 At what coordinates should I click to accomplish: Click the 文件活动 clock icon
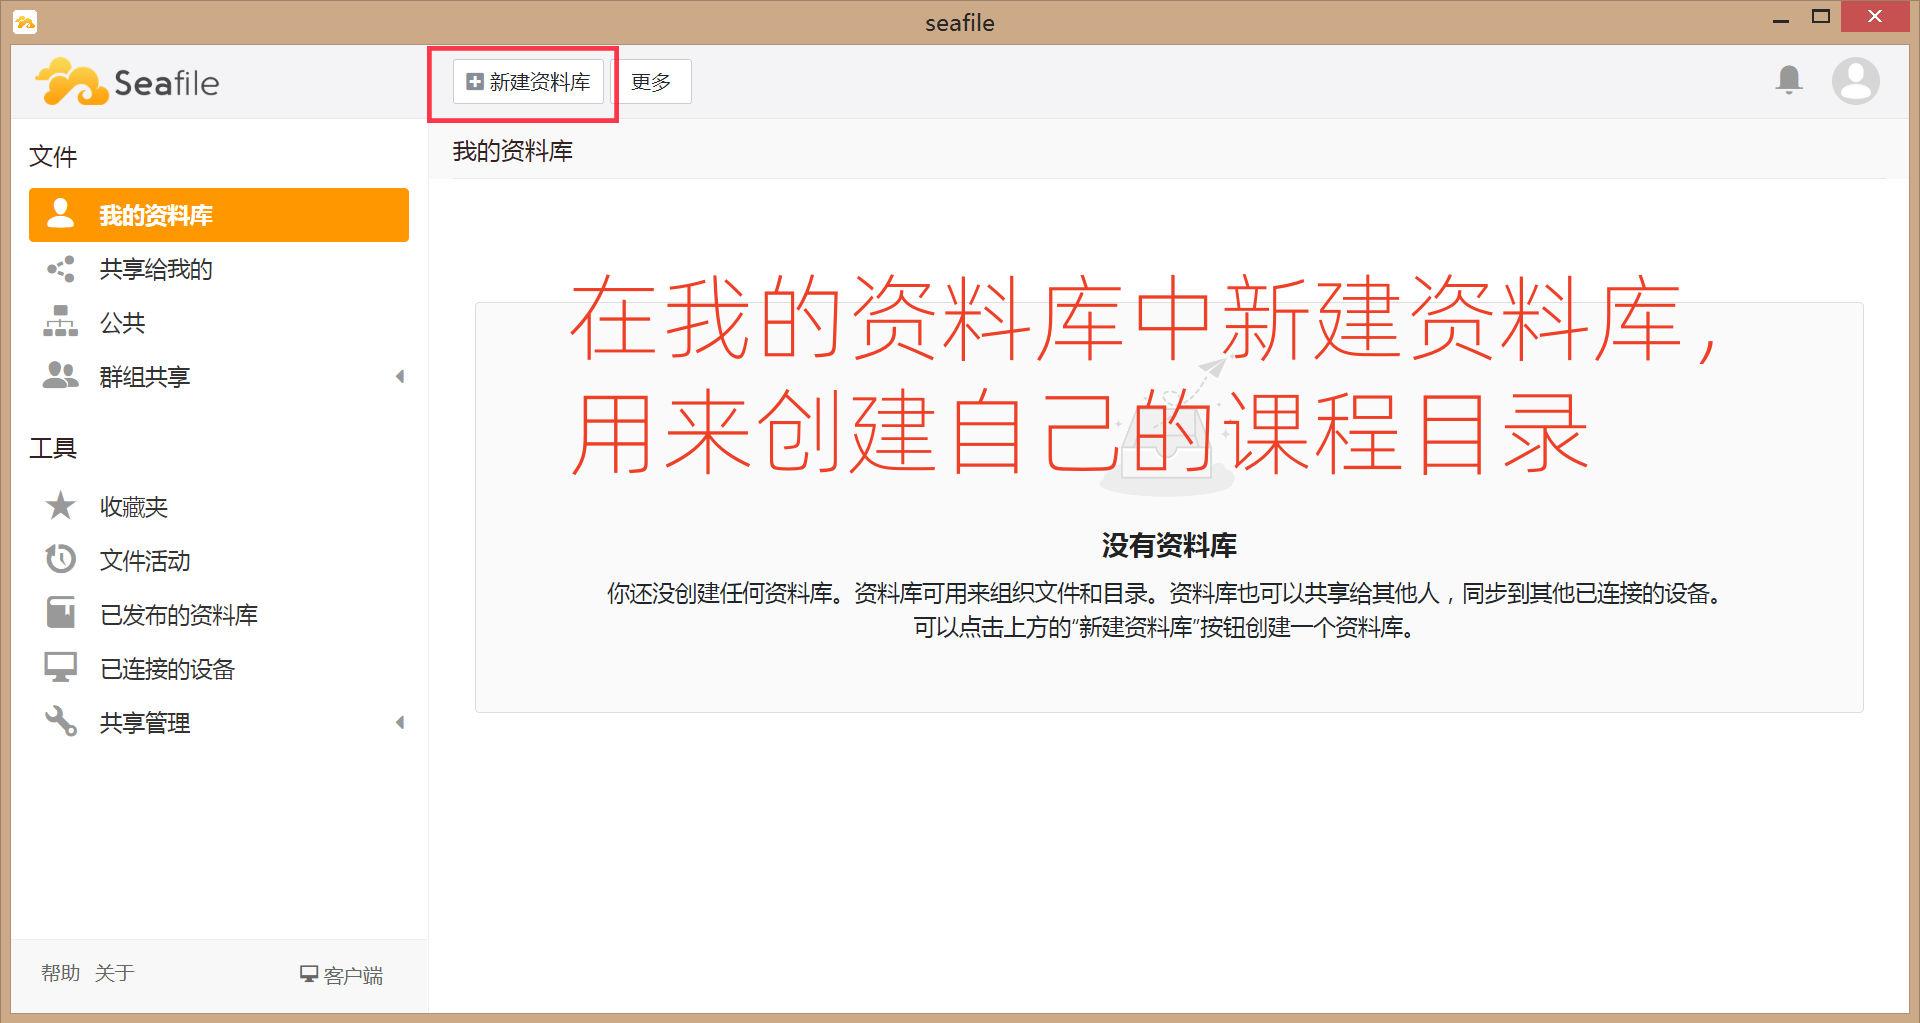coord(60,559)
